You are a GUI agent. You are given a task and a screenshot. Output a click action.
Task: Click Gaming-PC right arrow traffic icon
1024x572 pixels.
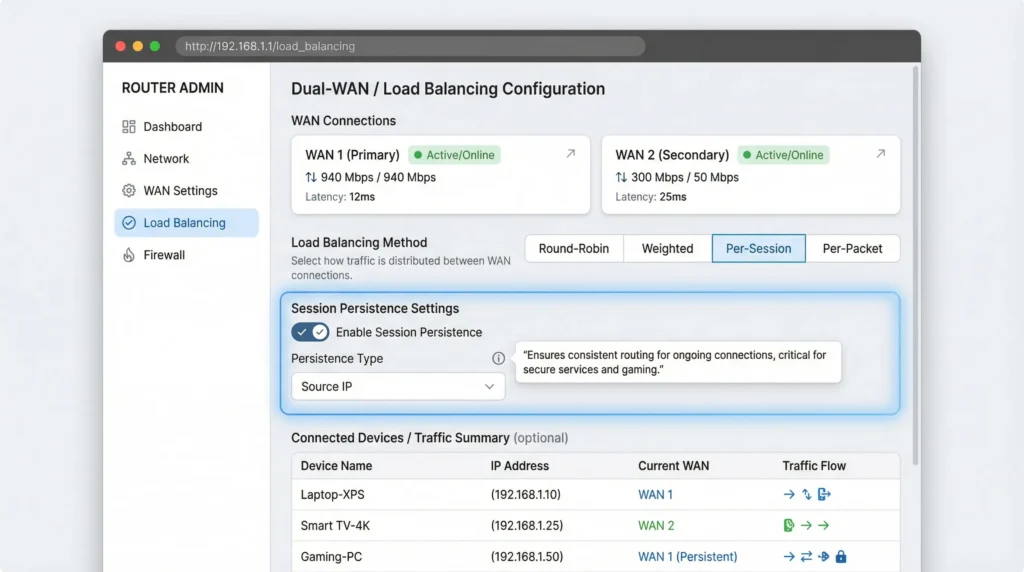[x=789, y=556]
